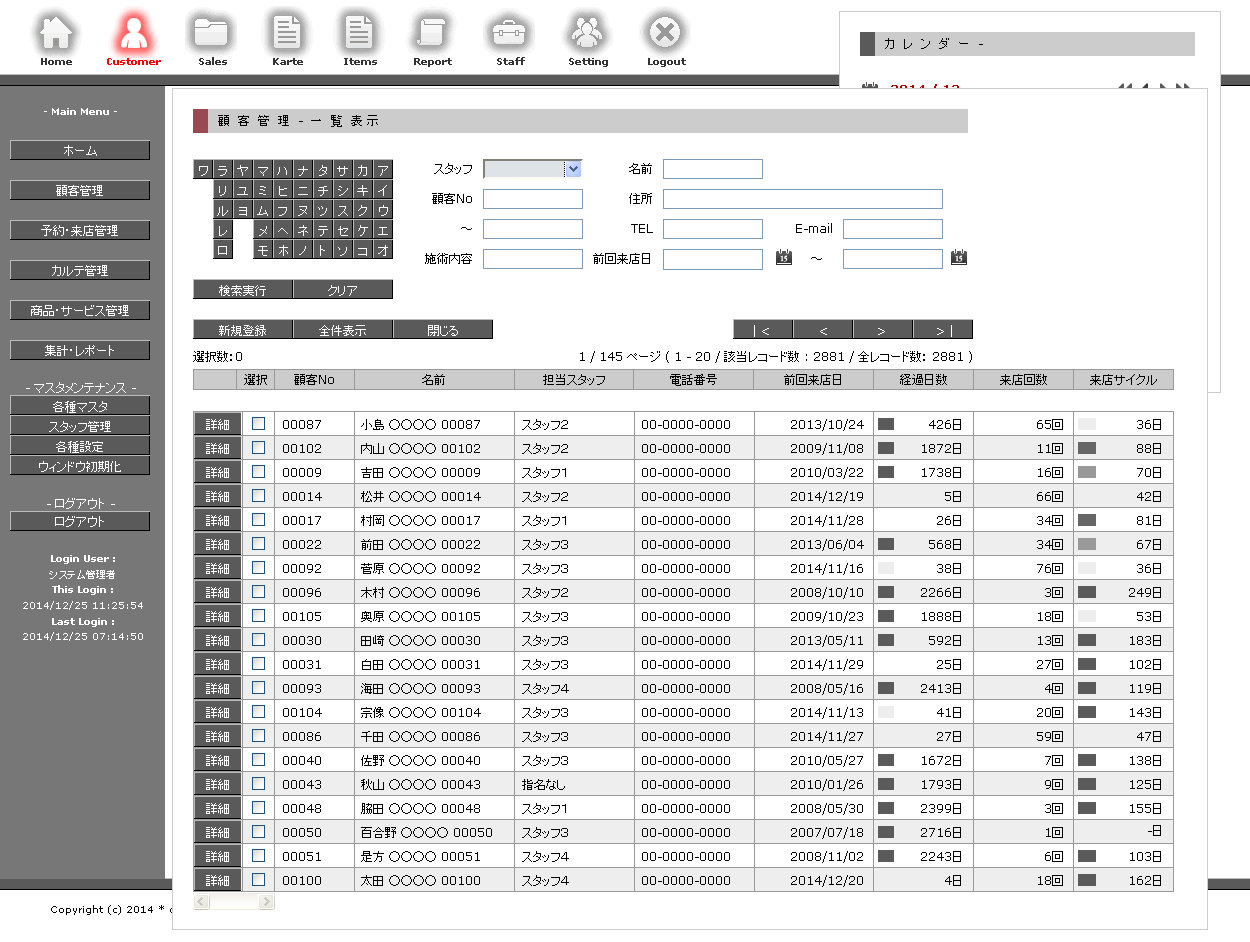Check the select box for customer 00102

point(258,447)
